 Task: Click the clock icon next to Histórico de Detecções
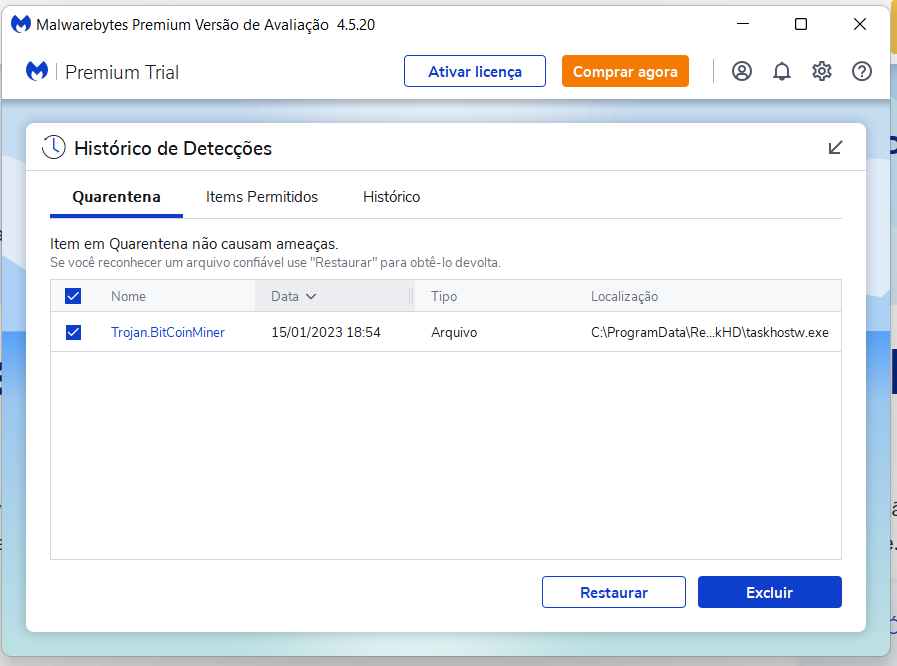pyautogui.click(x=54, y=148)
